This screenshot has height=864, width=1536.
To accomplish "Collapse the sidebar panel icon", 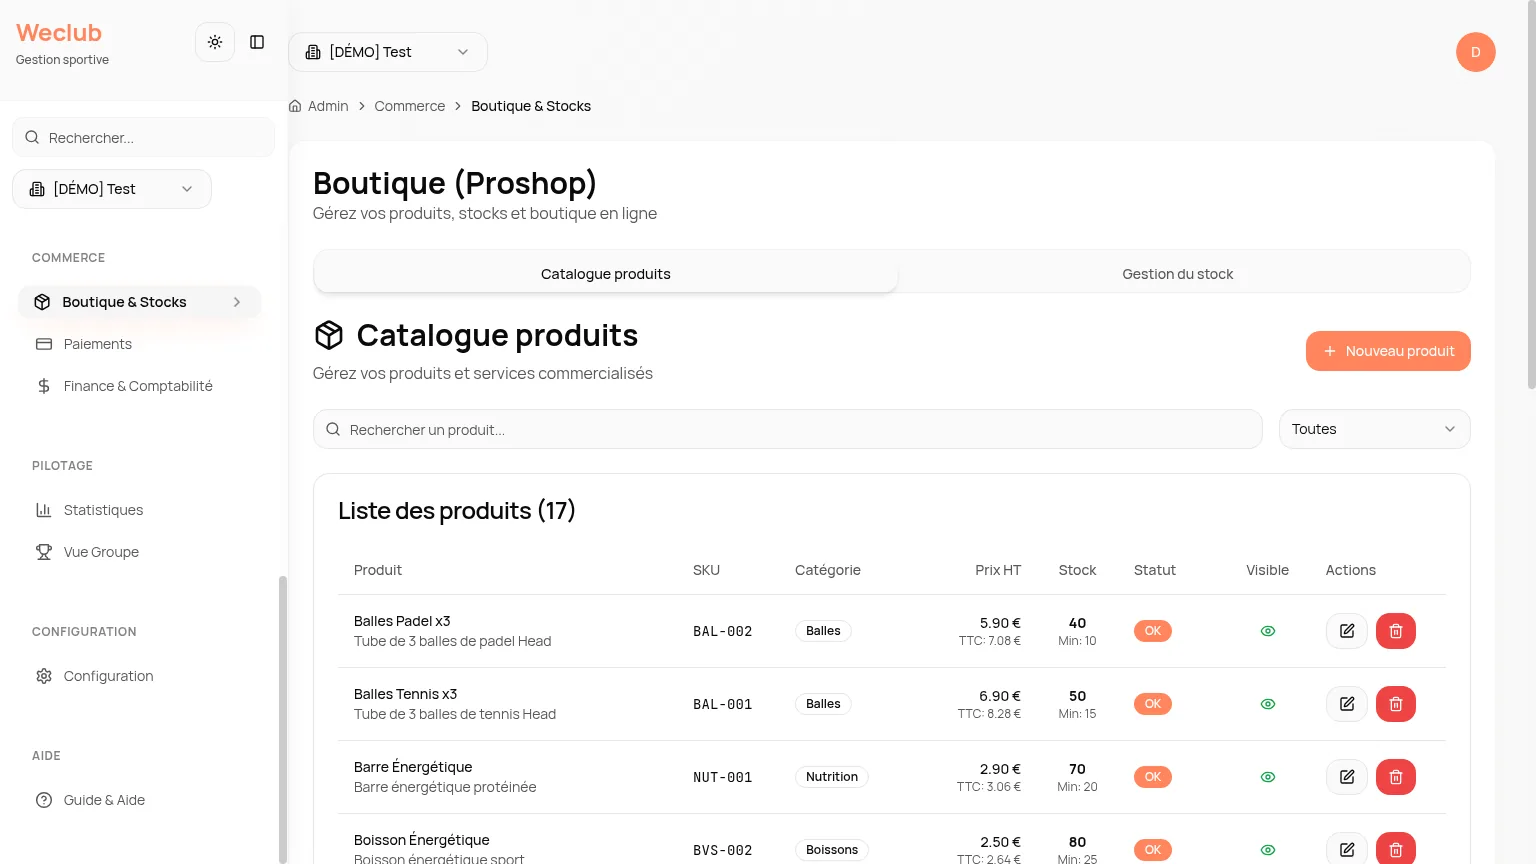I will pyautogui.click(x=257, y=42).
